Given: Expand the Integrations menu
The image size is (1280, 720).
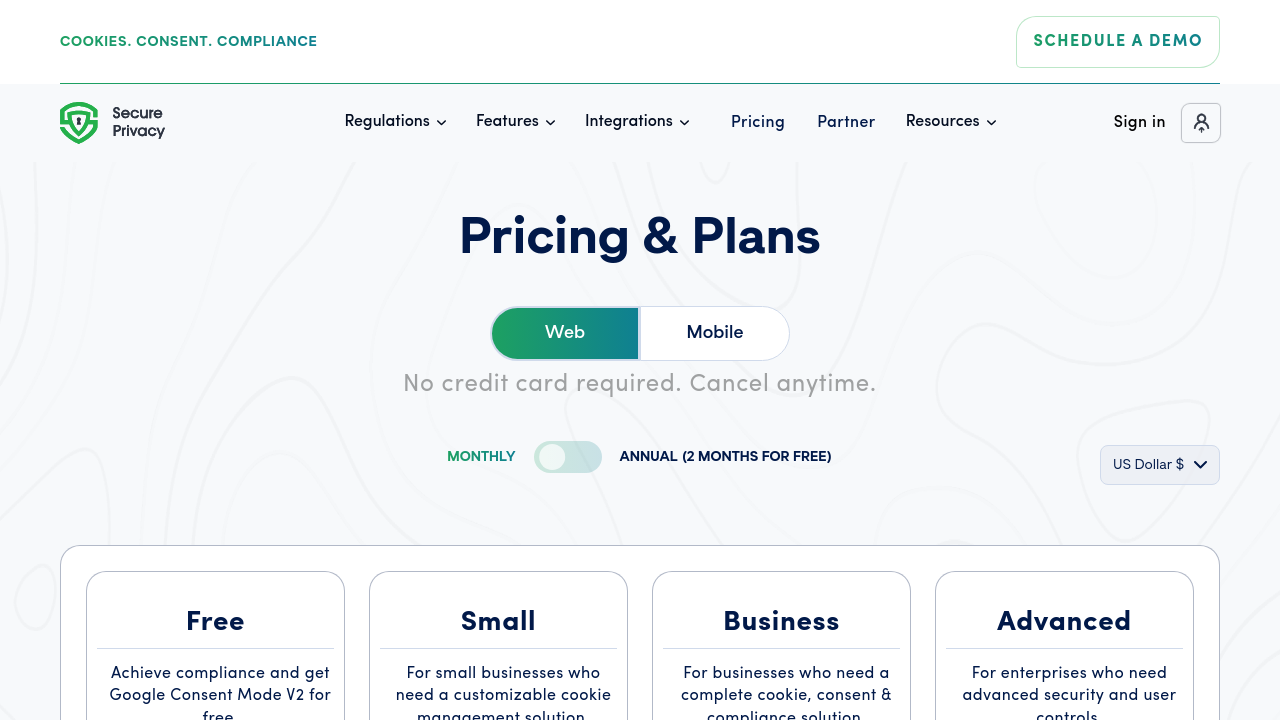Looking at the screenshot, I should click(629, 122).
